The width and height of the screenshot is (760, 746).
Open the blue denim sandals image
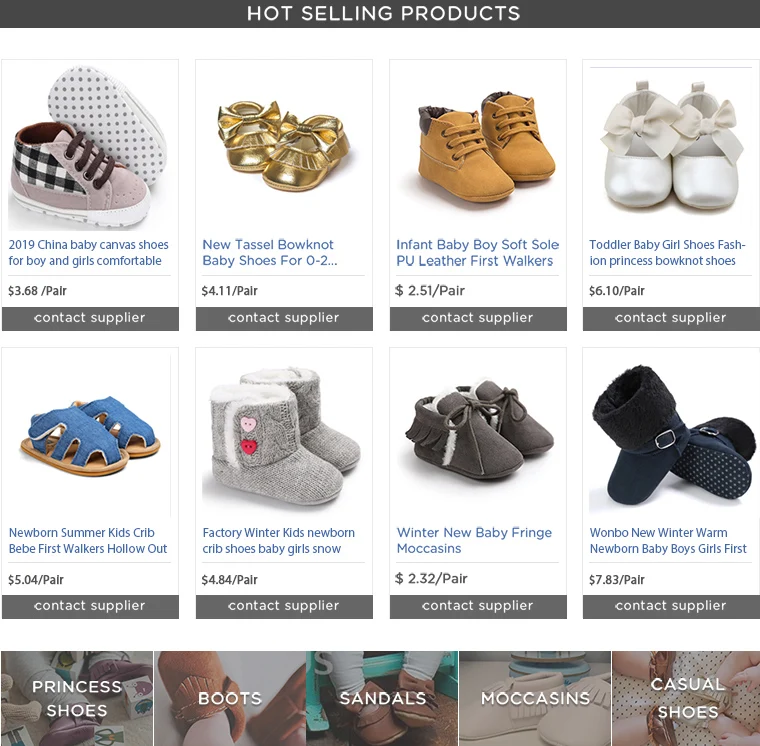tap(90, 435)
